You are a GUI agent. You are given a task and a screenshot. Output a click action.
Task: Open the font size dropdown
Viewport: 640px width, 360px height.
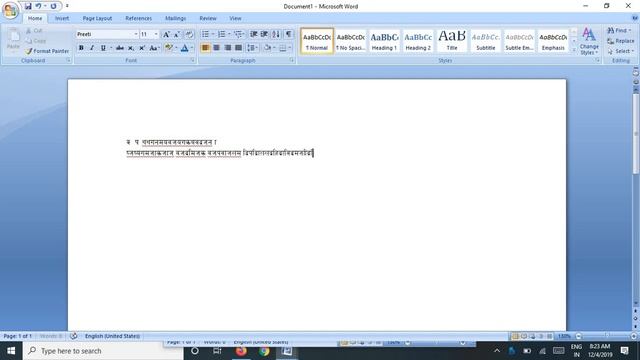pyautogui.click(x=156, y=34)
